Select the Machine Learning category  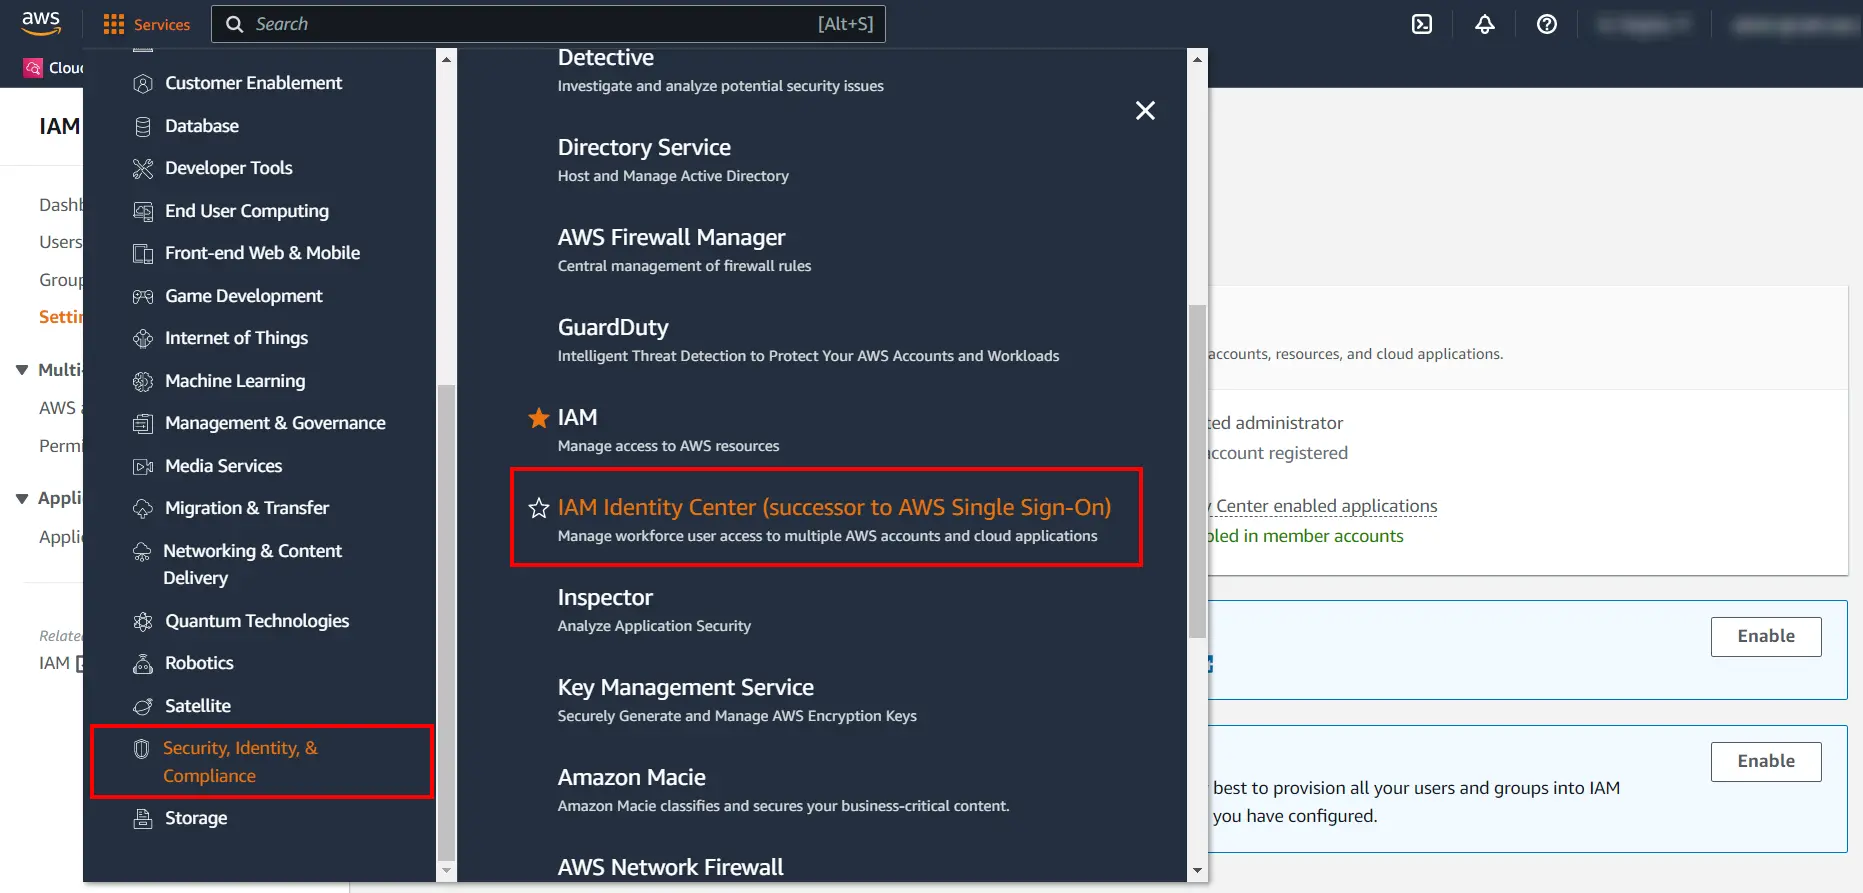(235, 381)
